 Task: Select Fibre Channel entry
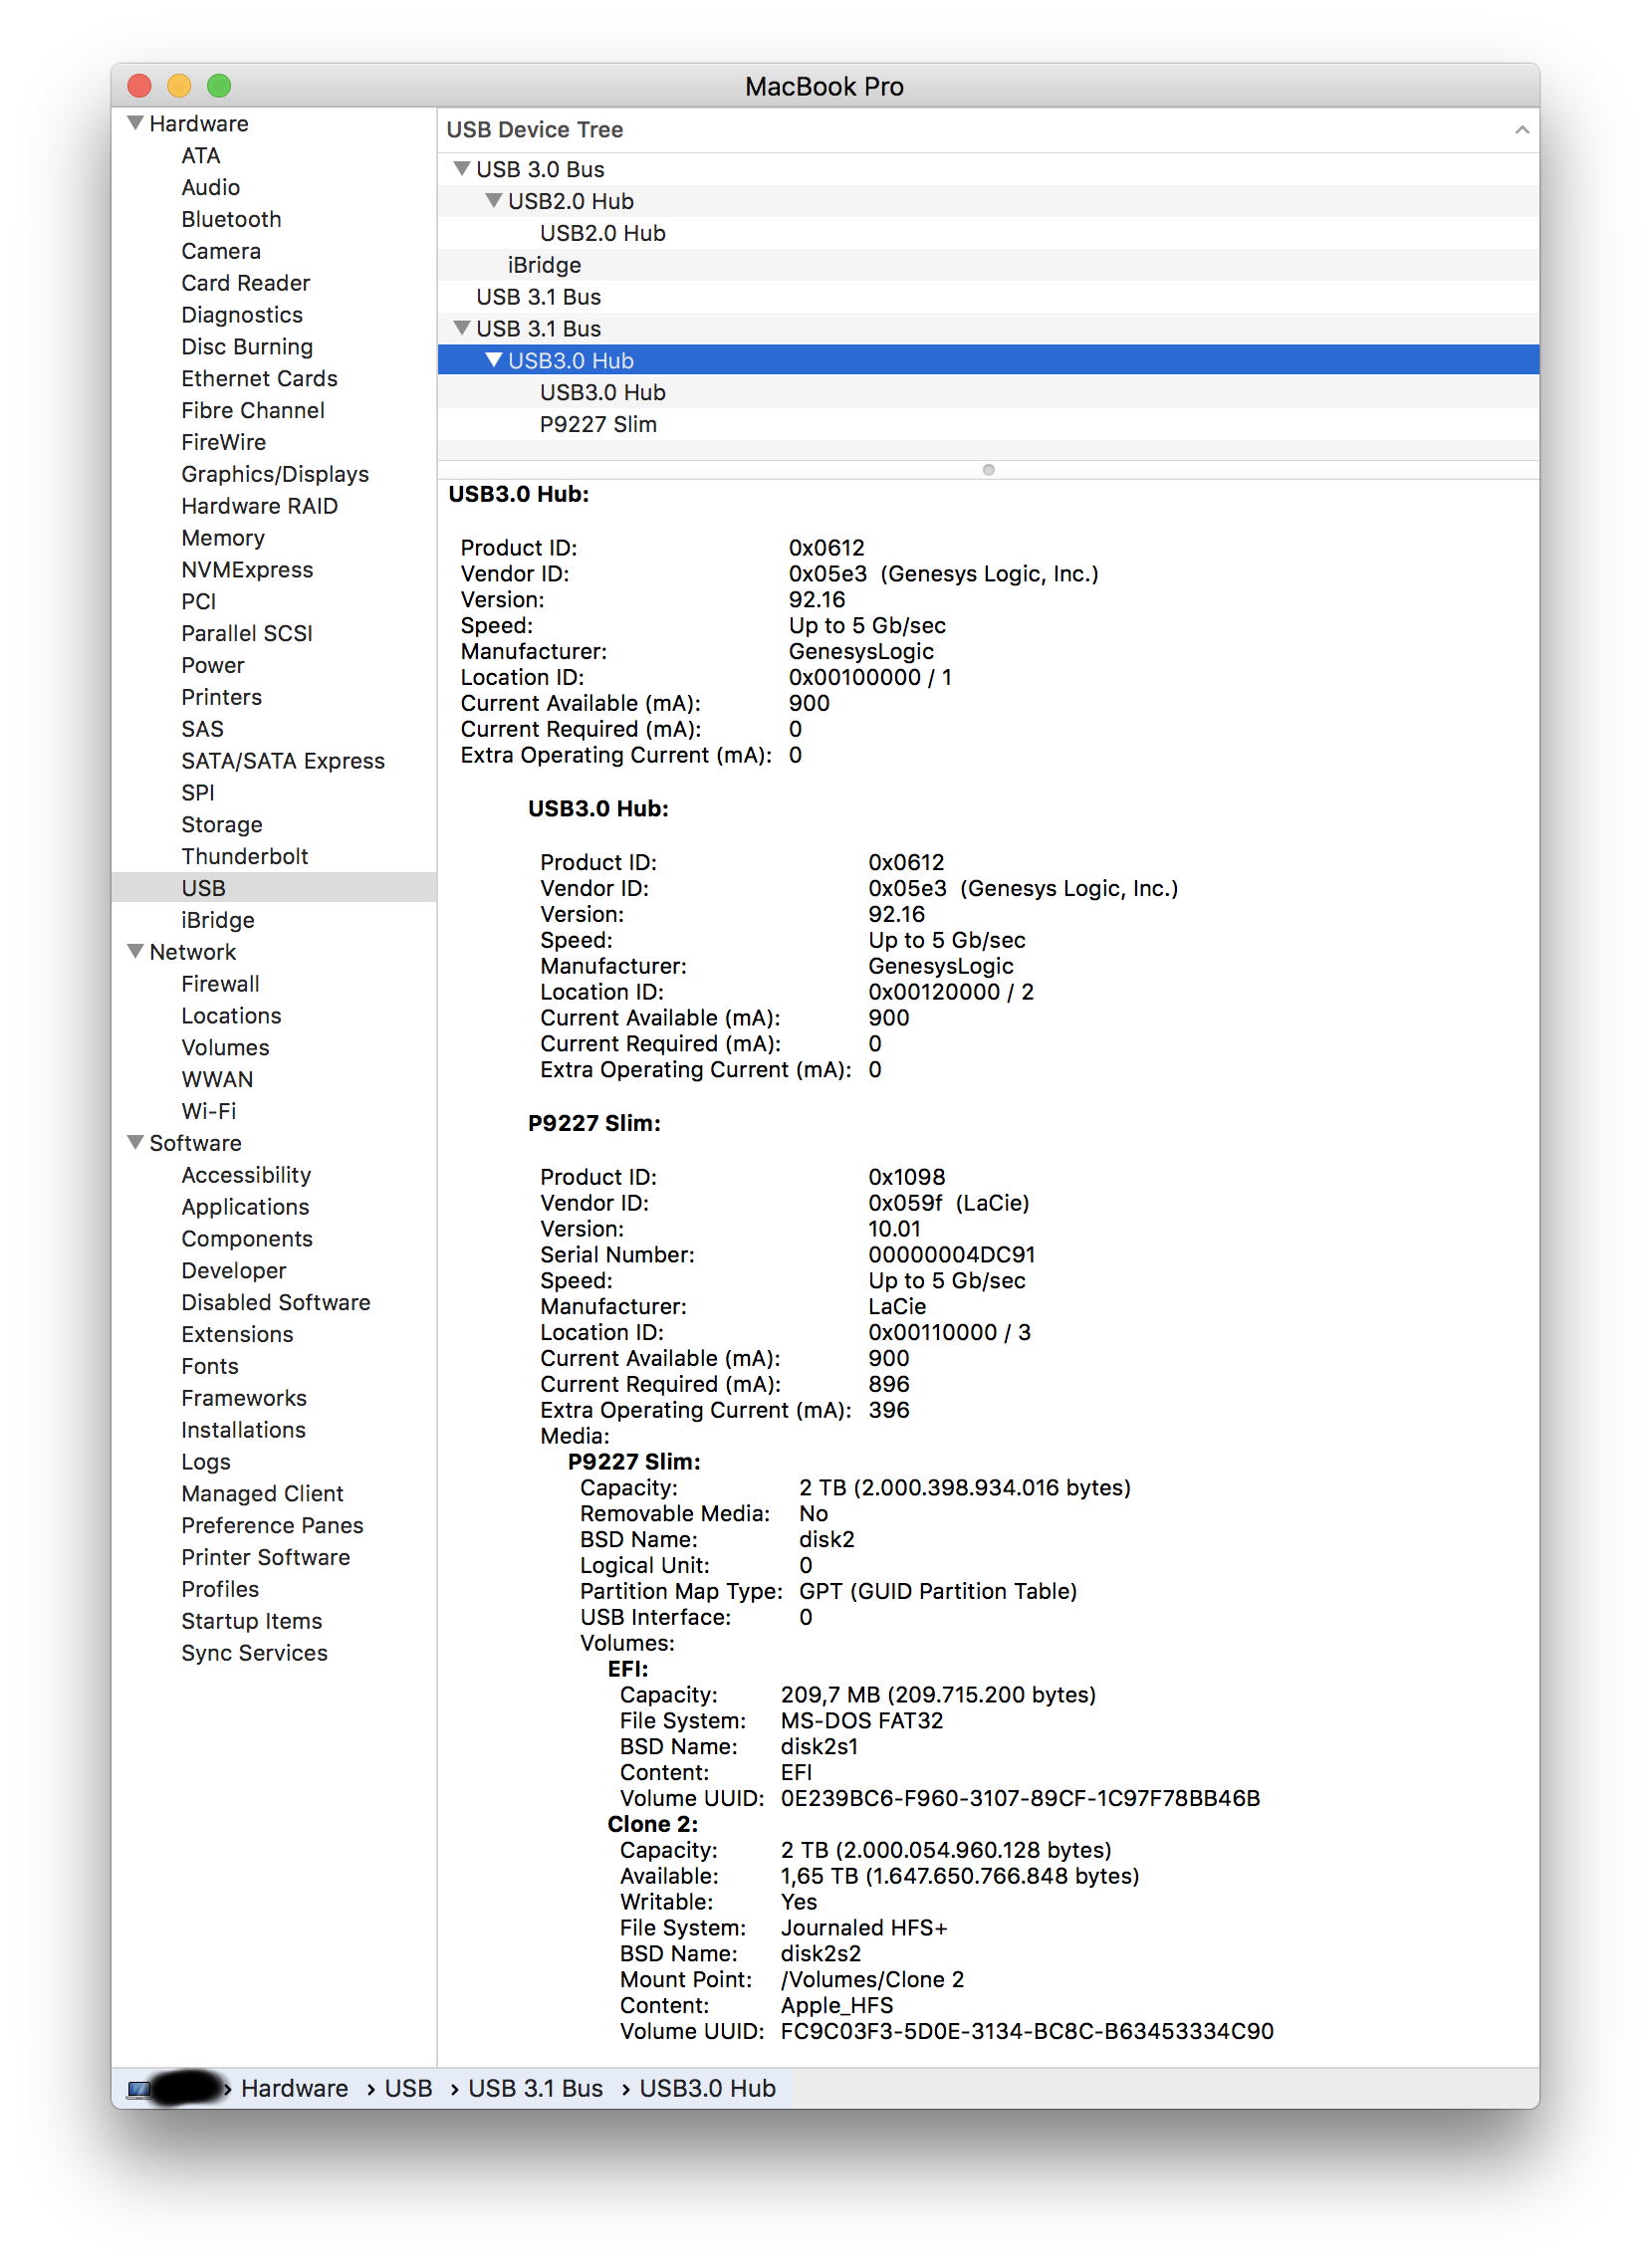click(x=252, y=410)
